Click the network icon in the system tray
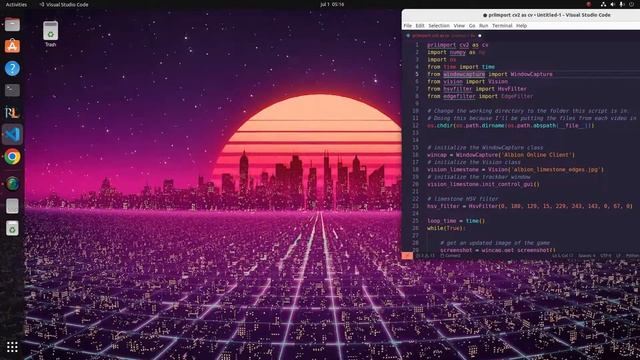Viewport: 640px width, 360px height. click(x=603, y=4)
